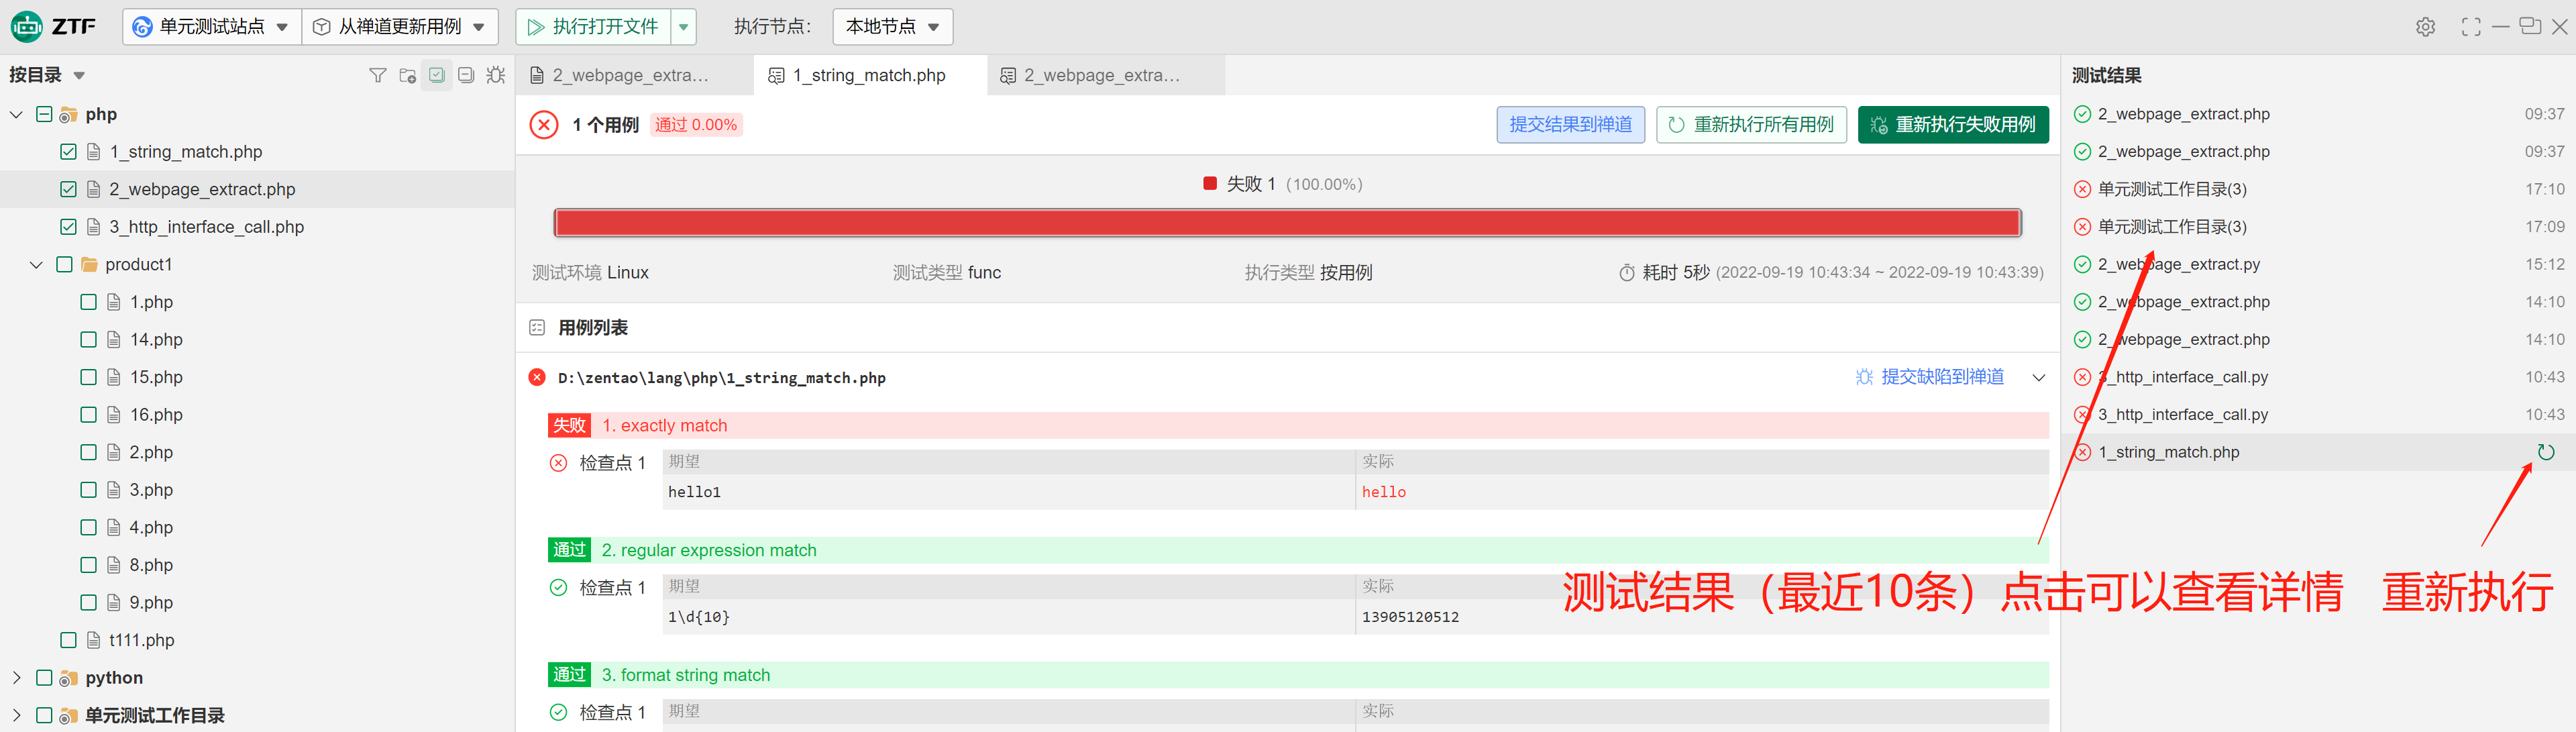The height and width of the screenshot is (732, 2576).
Task: Open settings with the gear icon
Action: point(2425,27)
